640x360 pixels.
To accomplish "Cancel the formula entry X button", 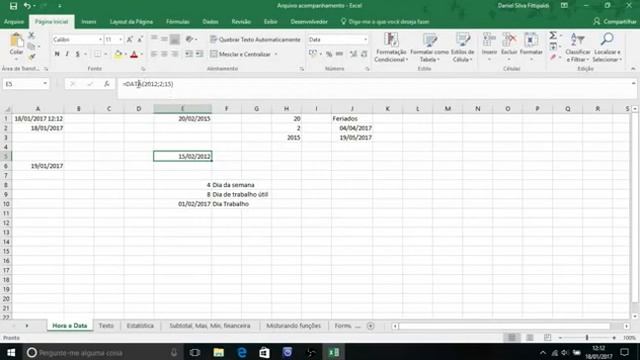I will click(73, 84).
